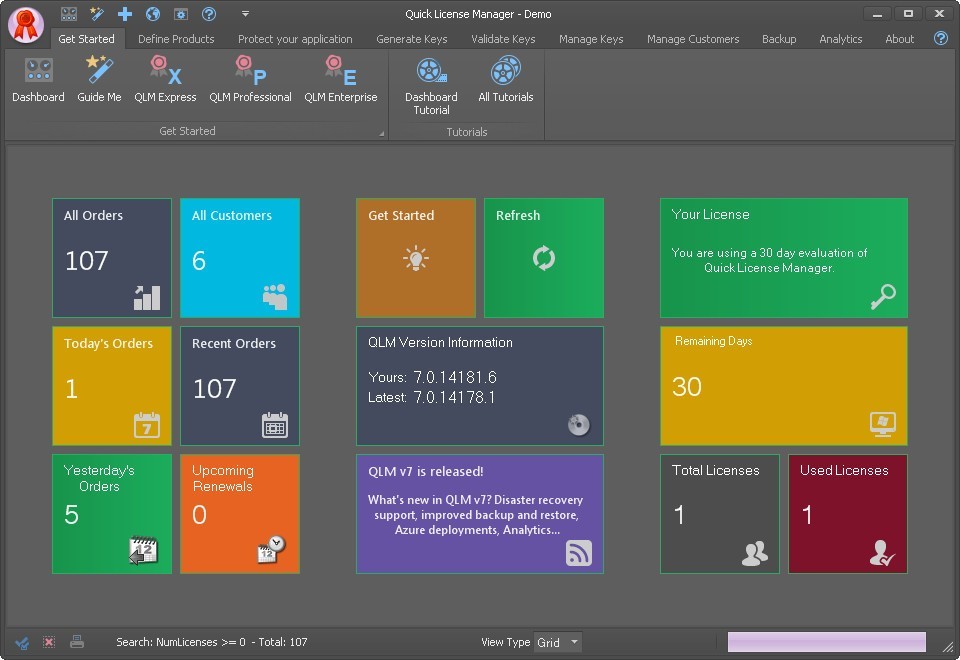Expand the Get Started group launcher
The height and width of the screenshot is (660, 960).
click(x=381, y=133)
